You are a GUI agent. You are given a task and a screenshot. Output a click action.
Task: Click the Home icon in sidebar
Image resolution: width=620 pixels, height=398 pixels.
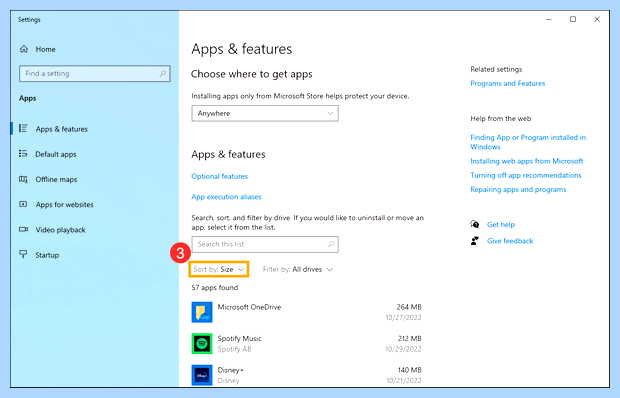tap(24, 49)
